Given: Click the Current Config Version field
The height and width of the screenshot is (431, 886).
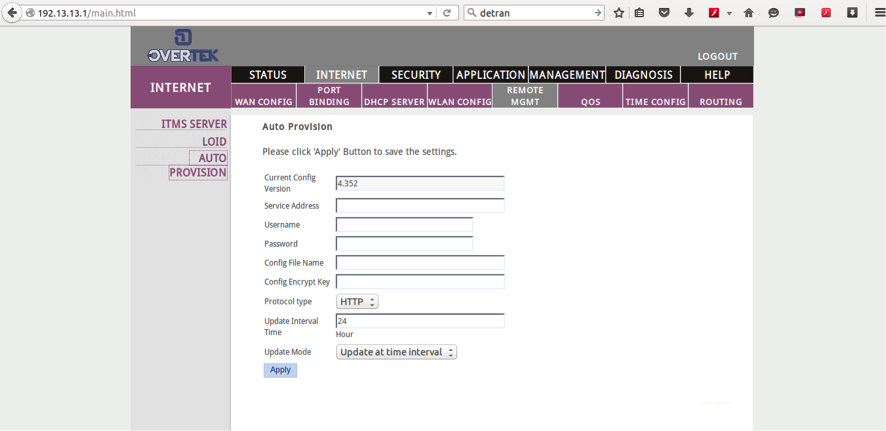Looking at the screenshot, I should point(420,184).
